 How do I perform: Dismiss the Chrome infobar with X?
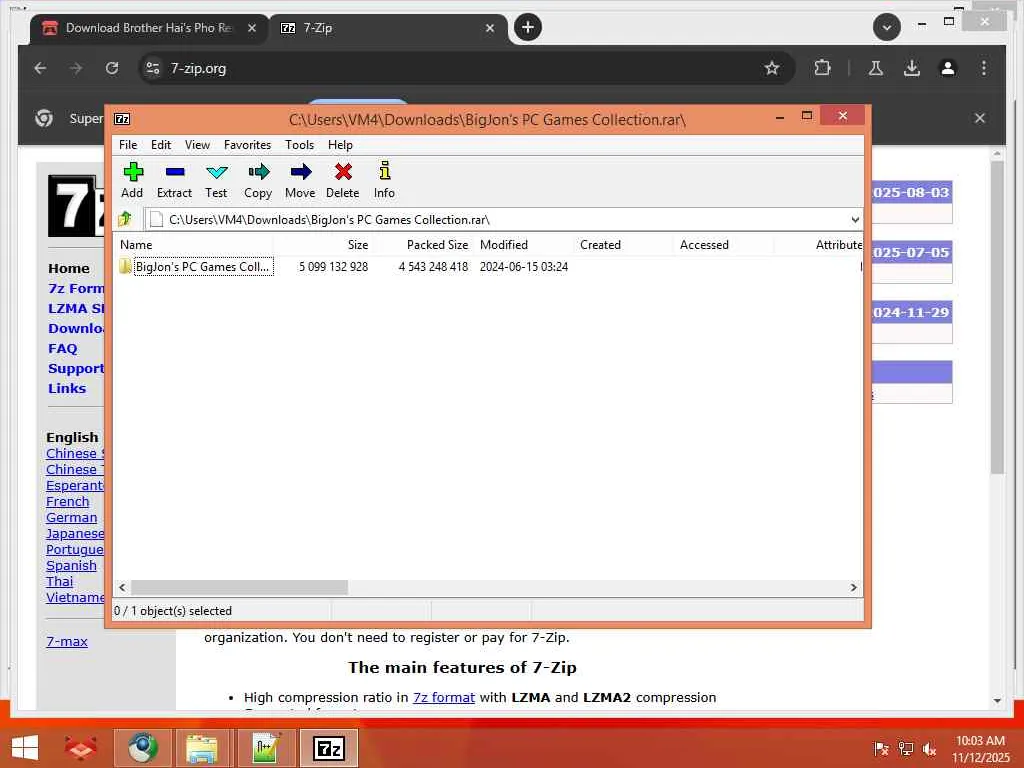pos(979,118)
